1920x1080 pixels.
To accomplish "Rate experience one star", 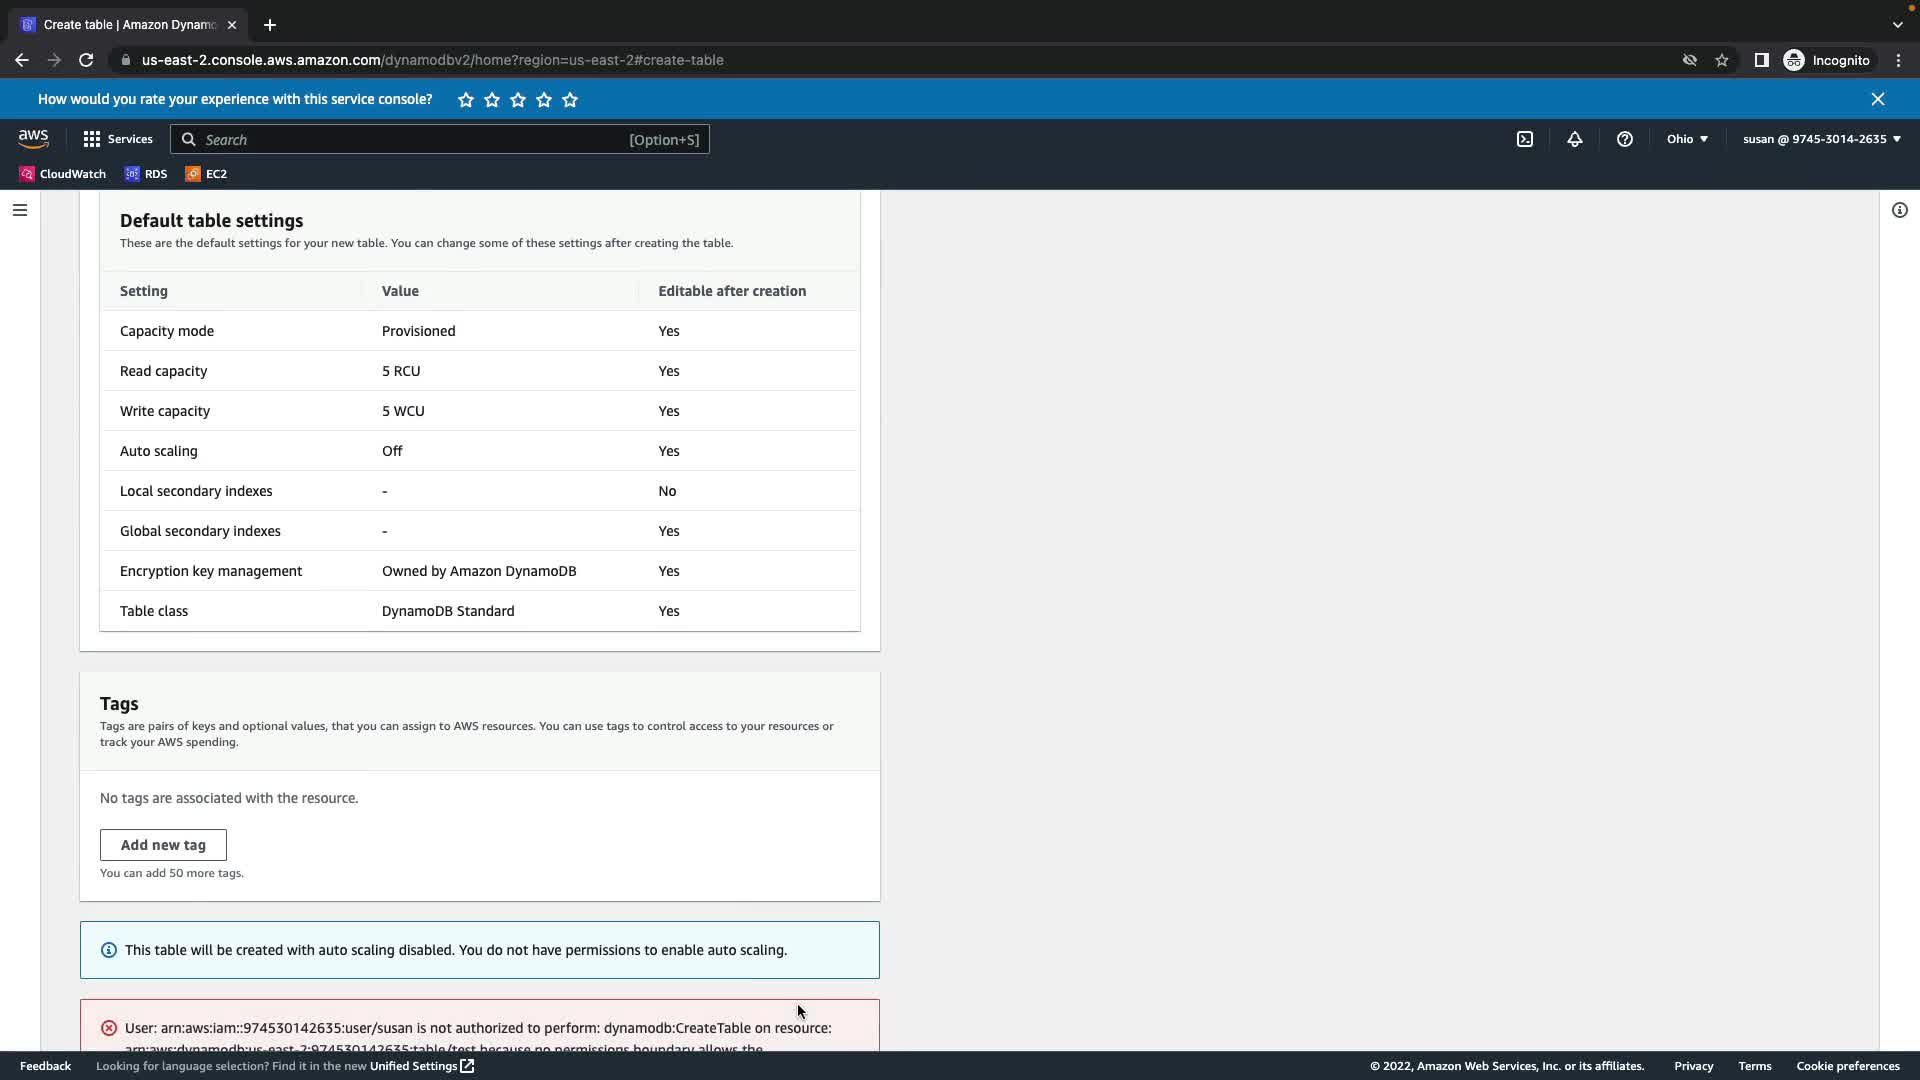I will tap(466, 100).
